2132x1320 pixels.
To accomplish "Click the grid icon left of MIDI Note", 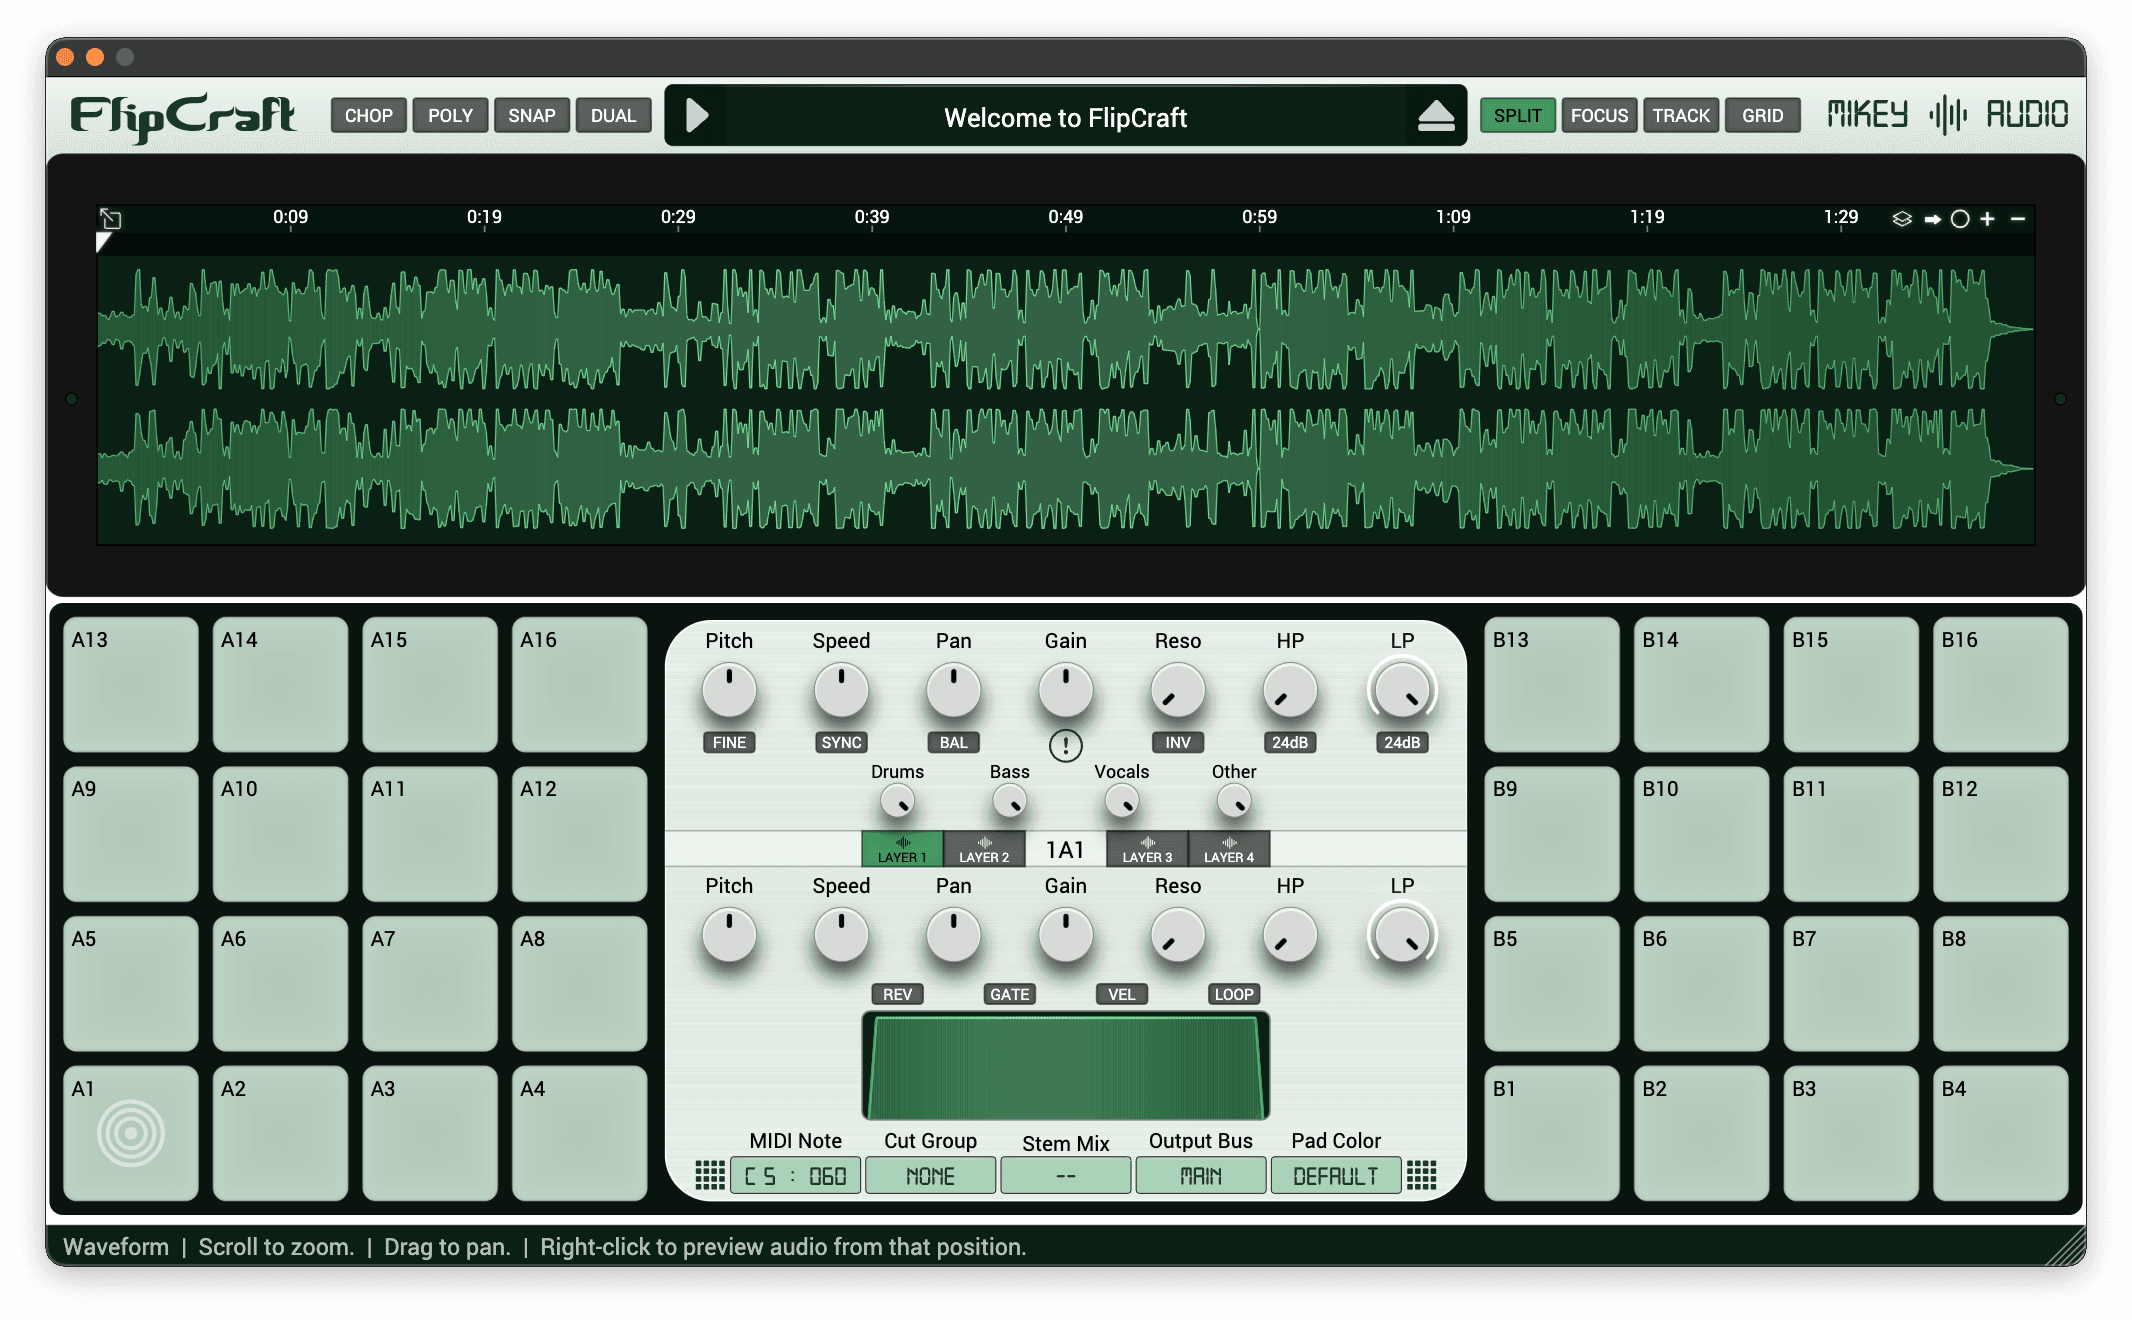I will [709, 1175].
